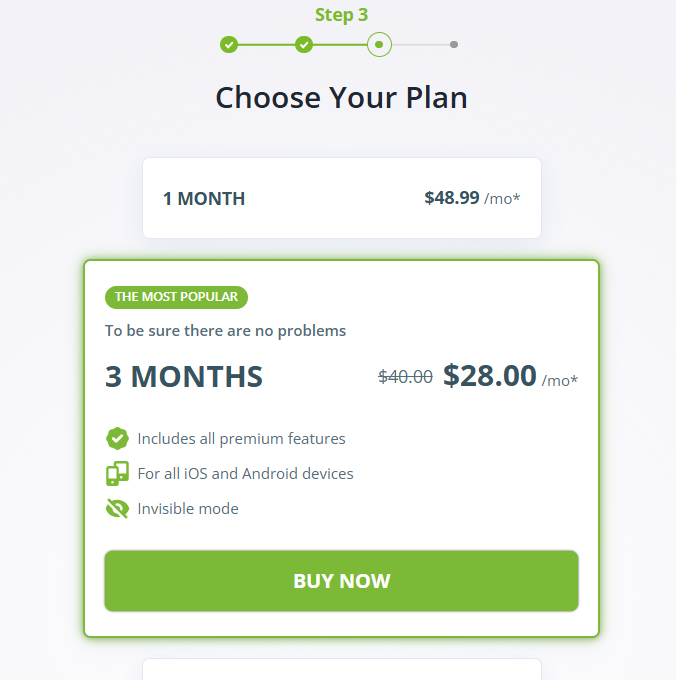Click 'For all iOS and Android devices' text
Viewport: 676px width, 680px height.
(x=245, y=473)
